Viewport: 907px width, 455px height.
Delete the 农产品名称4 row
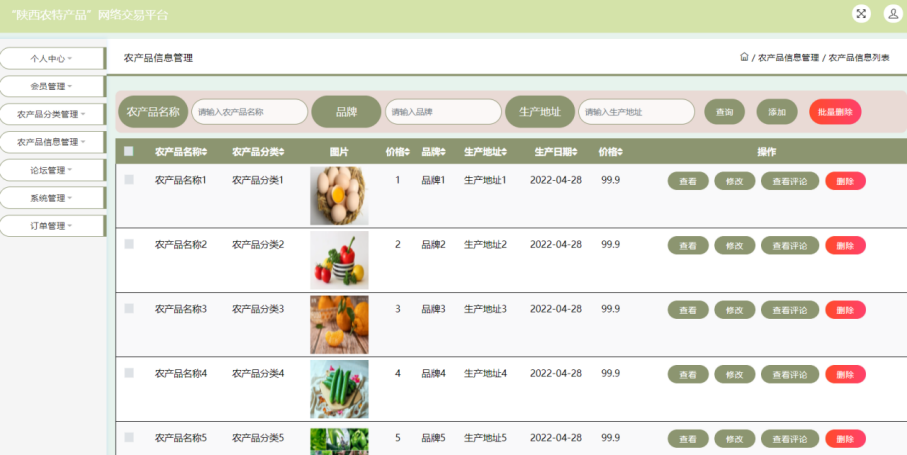click(846, 374)
